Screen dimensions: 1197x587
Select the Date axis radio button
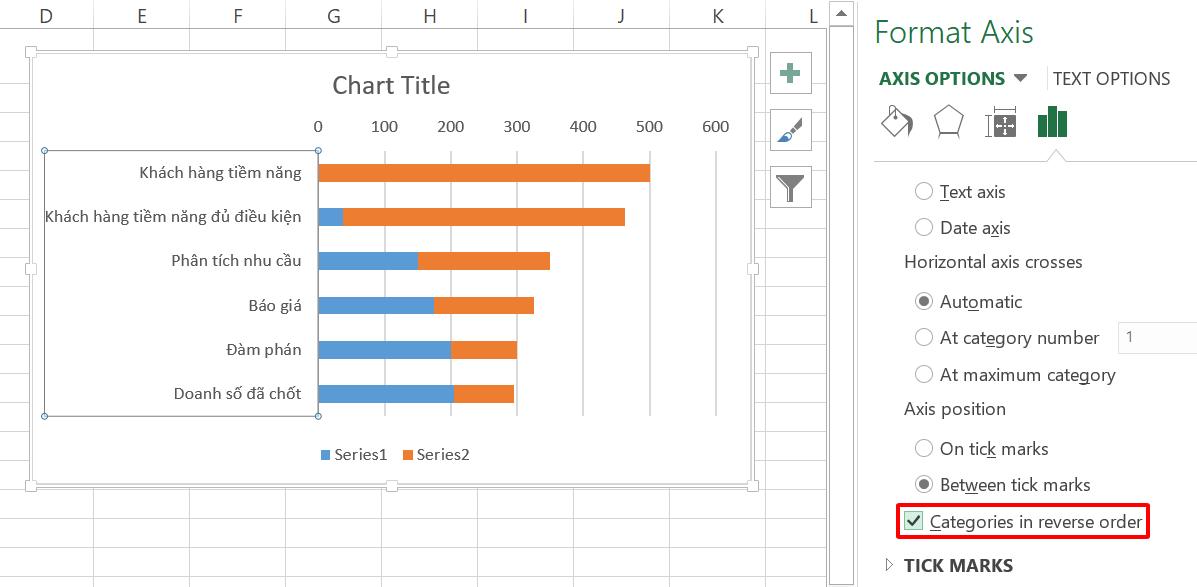coord(923,227)
